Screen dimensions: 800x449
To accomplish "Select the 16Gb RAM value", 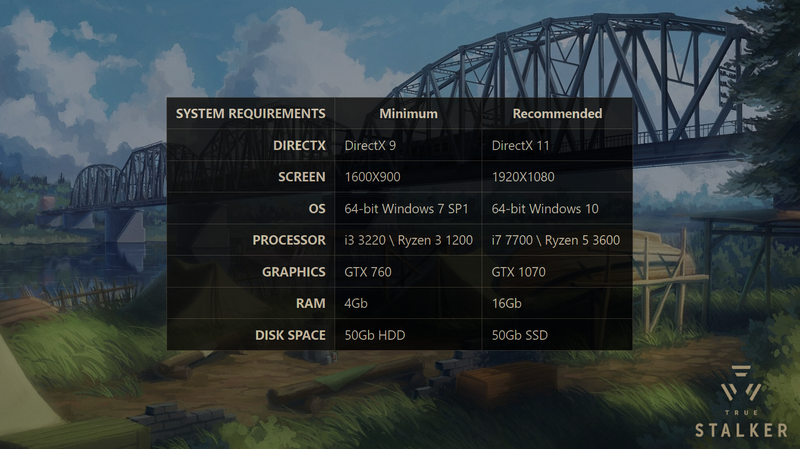I will (508, 303).
